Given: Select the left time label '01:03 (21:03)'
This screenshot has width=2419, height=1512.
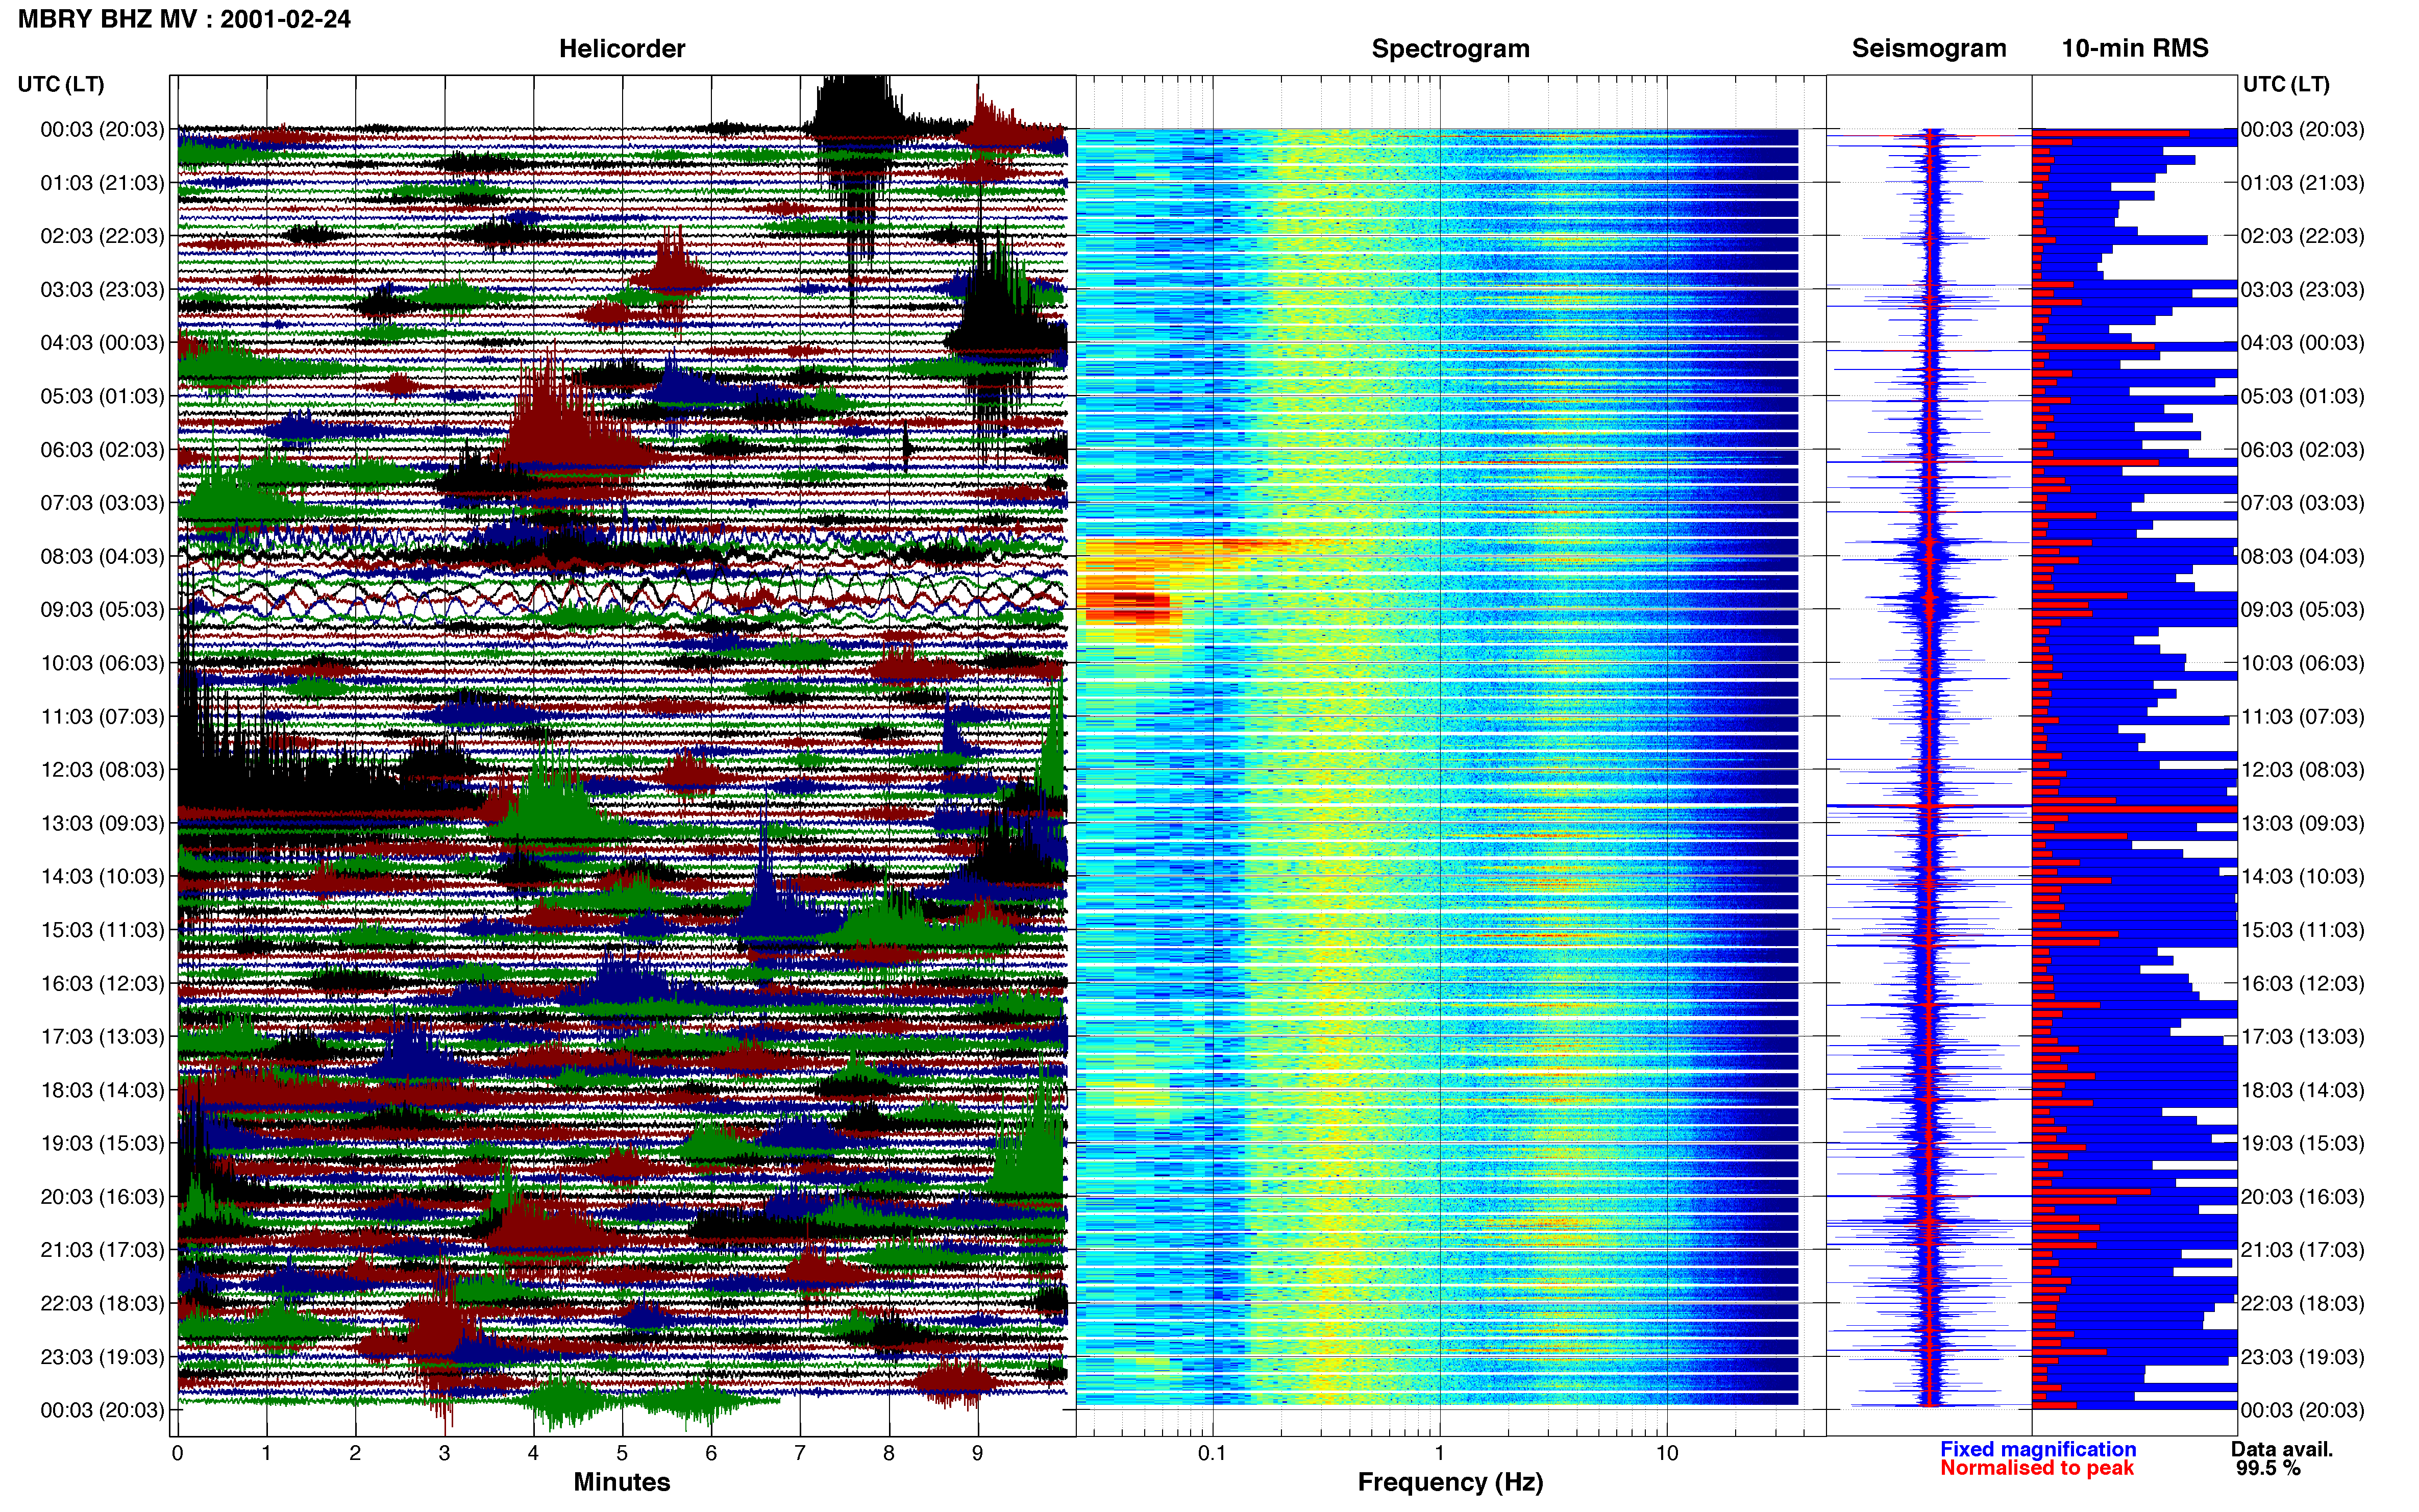Looking at the screenshot, I should [x=102, y=183].
